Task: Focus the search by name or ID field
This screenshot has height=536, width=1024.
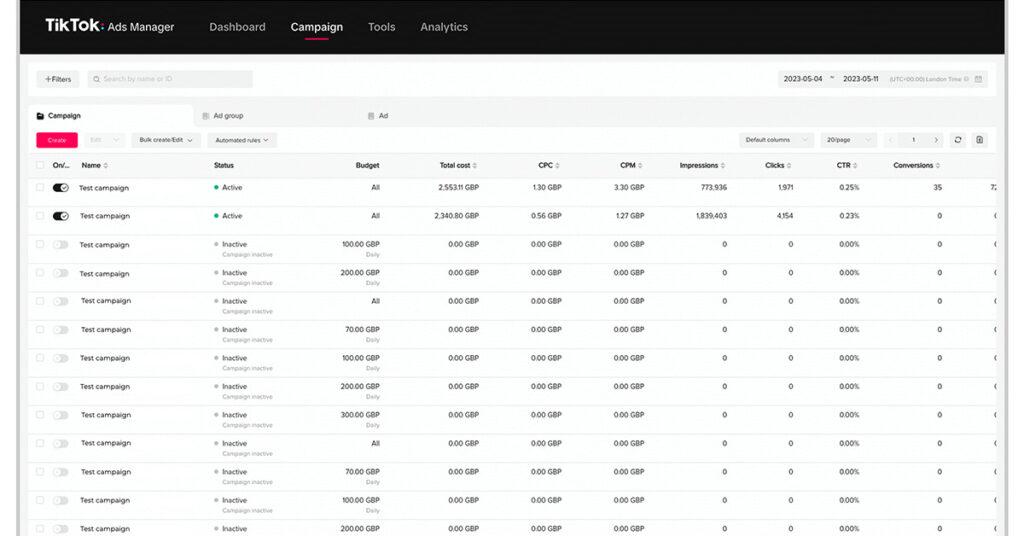Action: pyautogui.click(x=170, y=79)
